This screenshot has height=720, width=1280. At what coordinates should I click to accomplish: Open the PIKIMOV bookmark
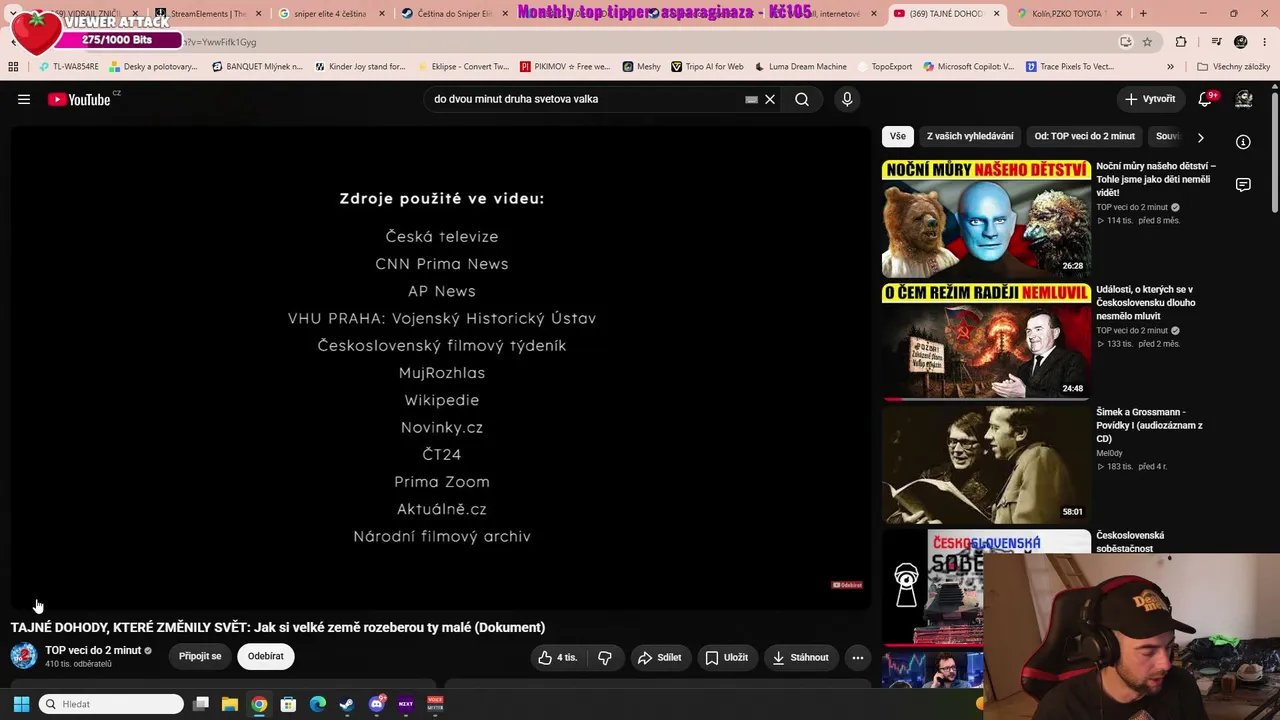click(x=565, y=67)
